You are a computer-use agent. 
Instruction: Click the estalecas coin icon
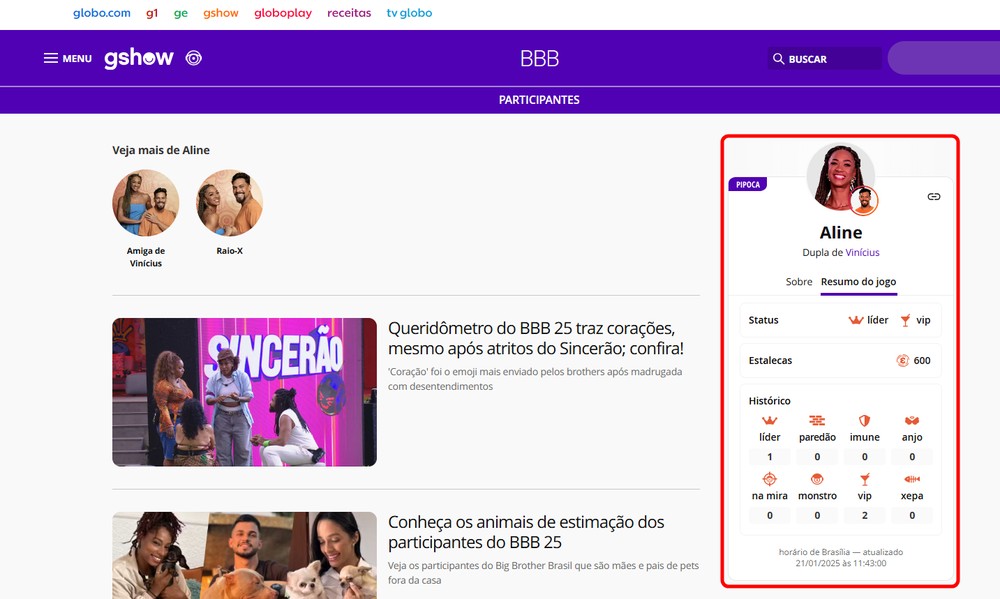click(x=902, y=360)
